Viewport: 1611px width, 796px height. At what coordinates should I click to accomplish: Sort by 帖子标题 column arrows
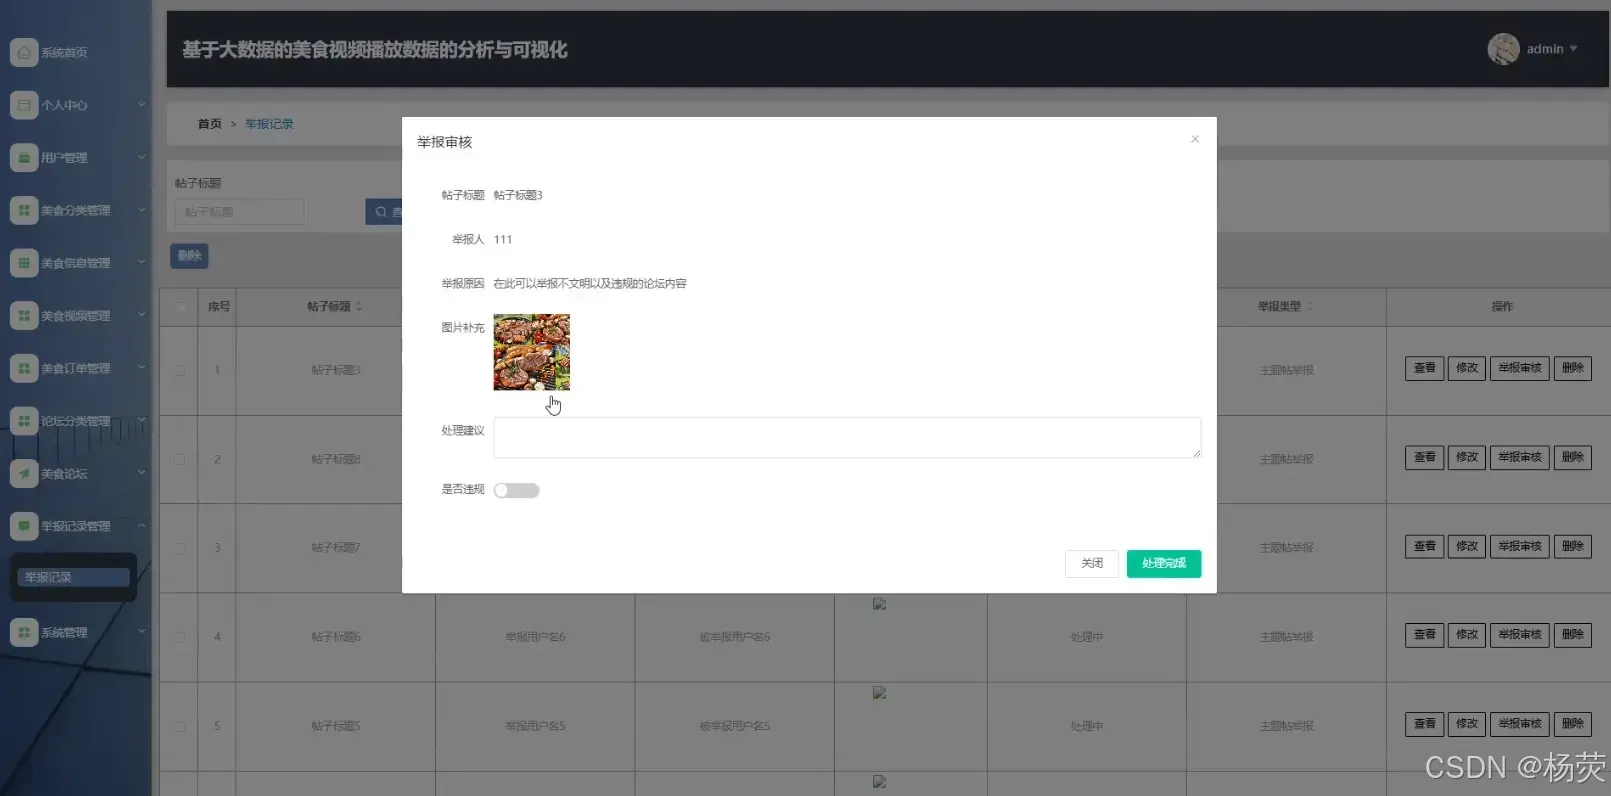pos(359,306)
